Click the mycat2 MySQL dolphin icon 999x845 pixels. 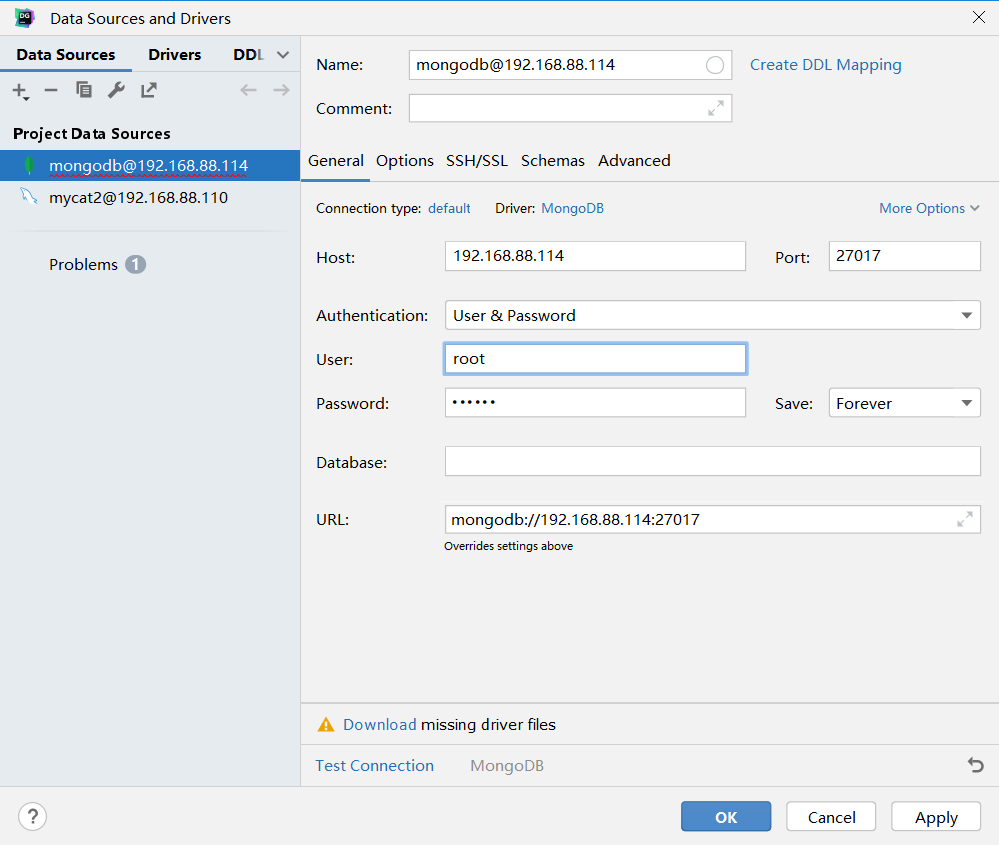[29, 196]
